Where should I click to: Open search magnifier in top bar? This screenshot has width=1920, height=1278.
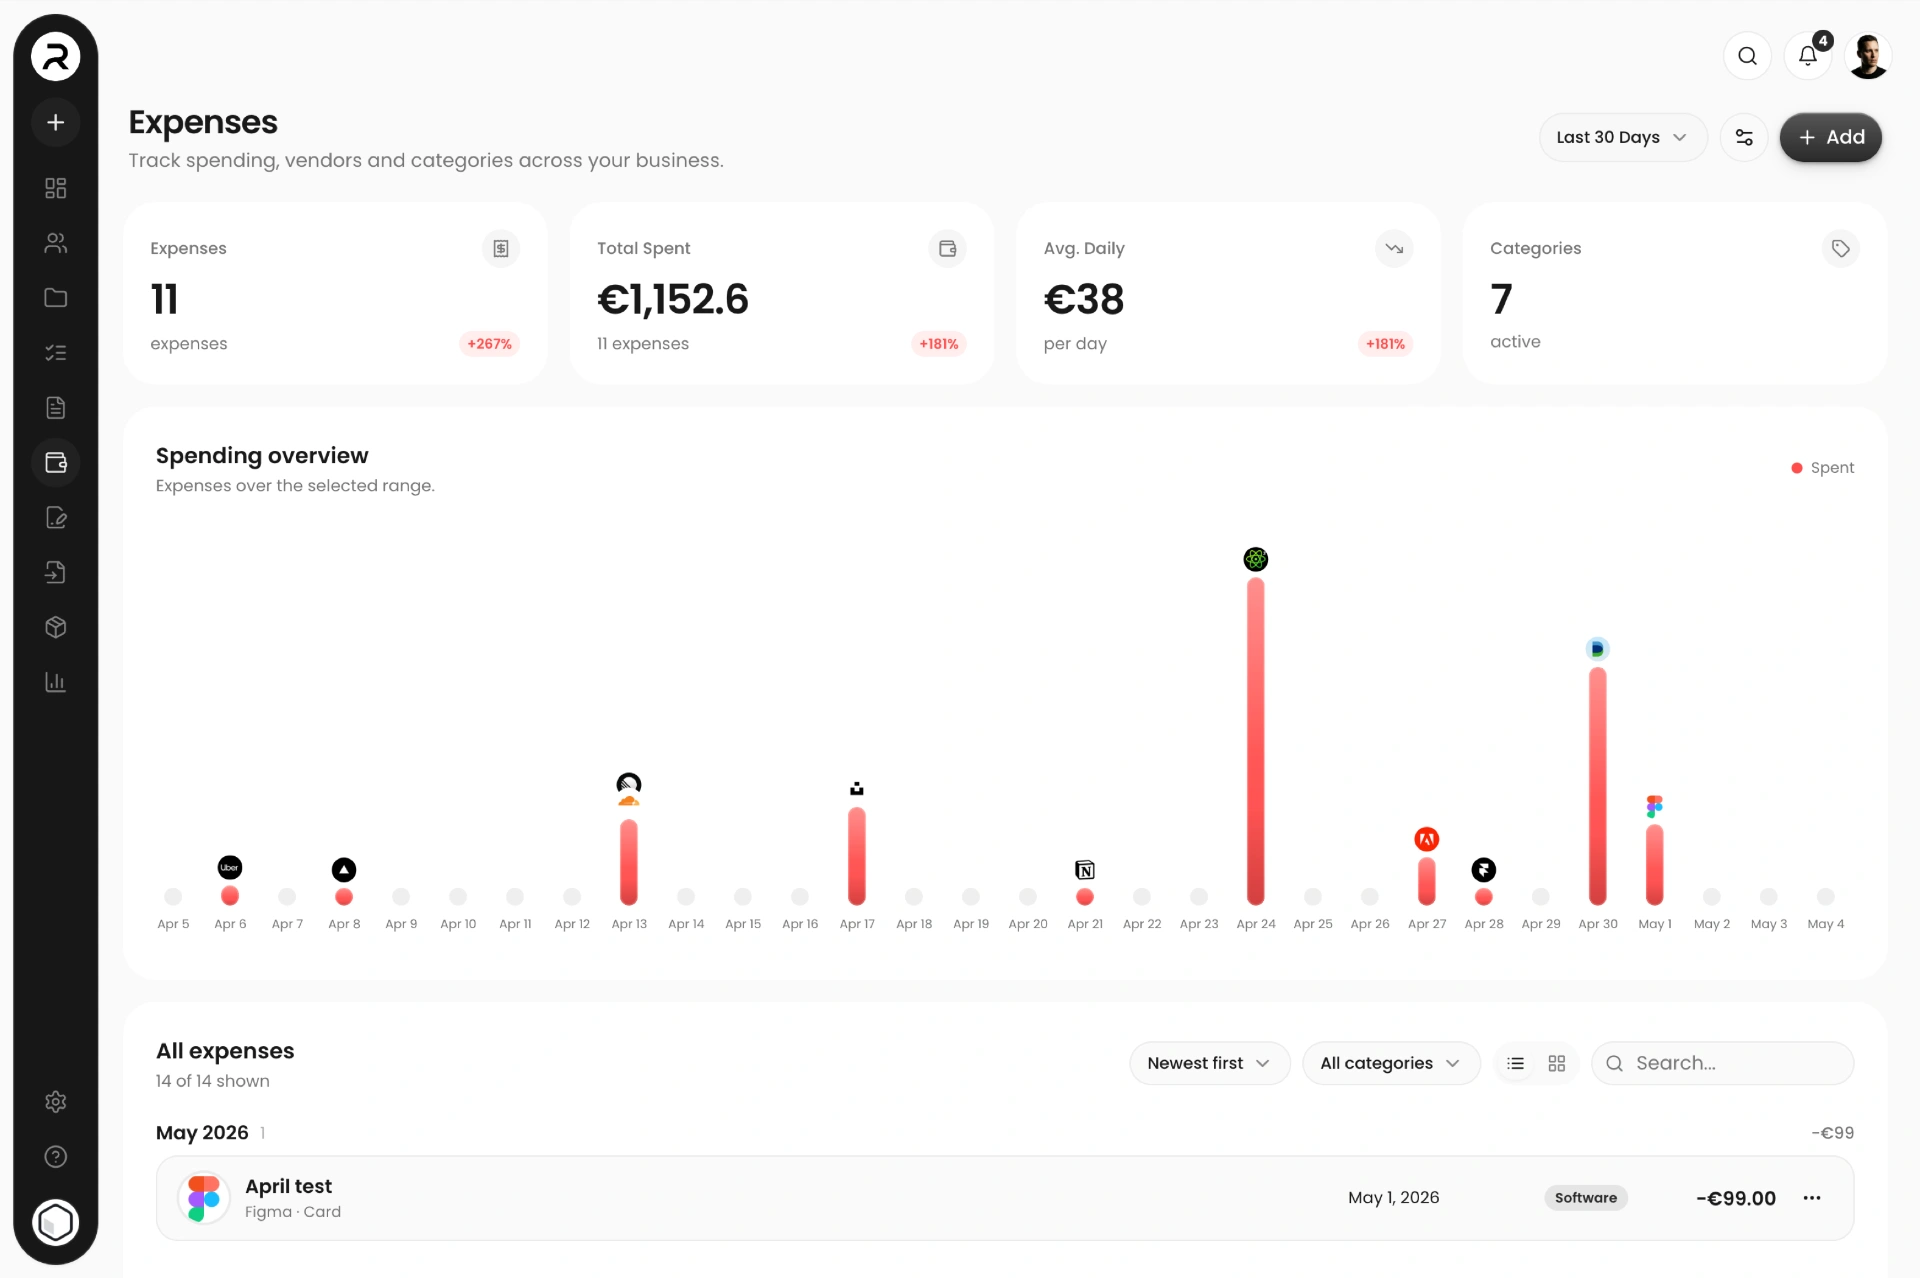[1747, 56]
